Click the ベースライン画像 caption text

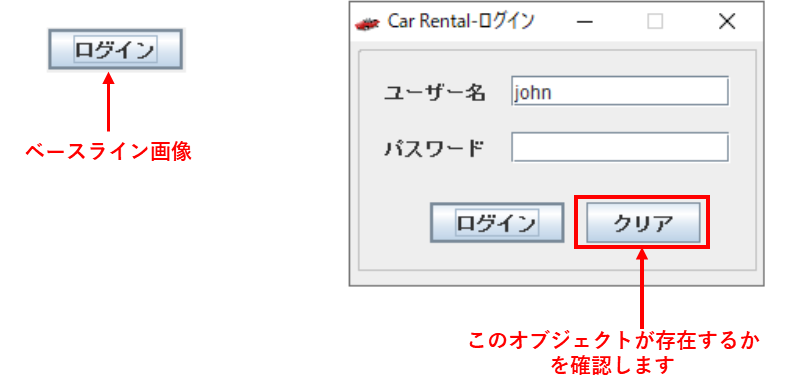[108, 152]
